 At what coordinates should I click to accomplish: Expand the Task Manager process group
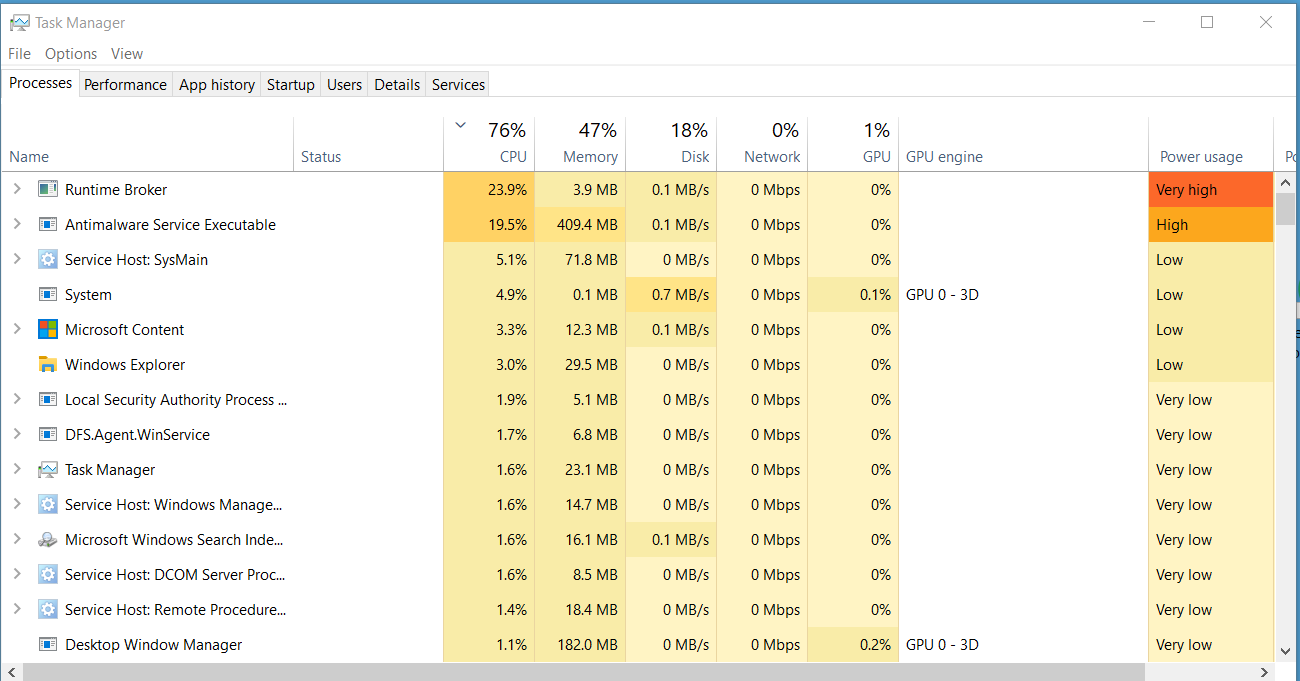[x=16, y=469]
